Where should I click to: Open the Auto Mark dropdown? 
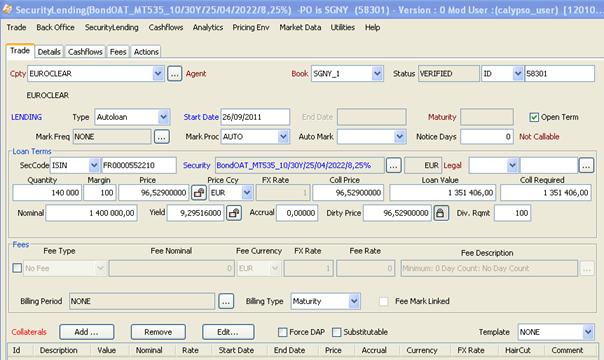coord(399,137)
